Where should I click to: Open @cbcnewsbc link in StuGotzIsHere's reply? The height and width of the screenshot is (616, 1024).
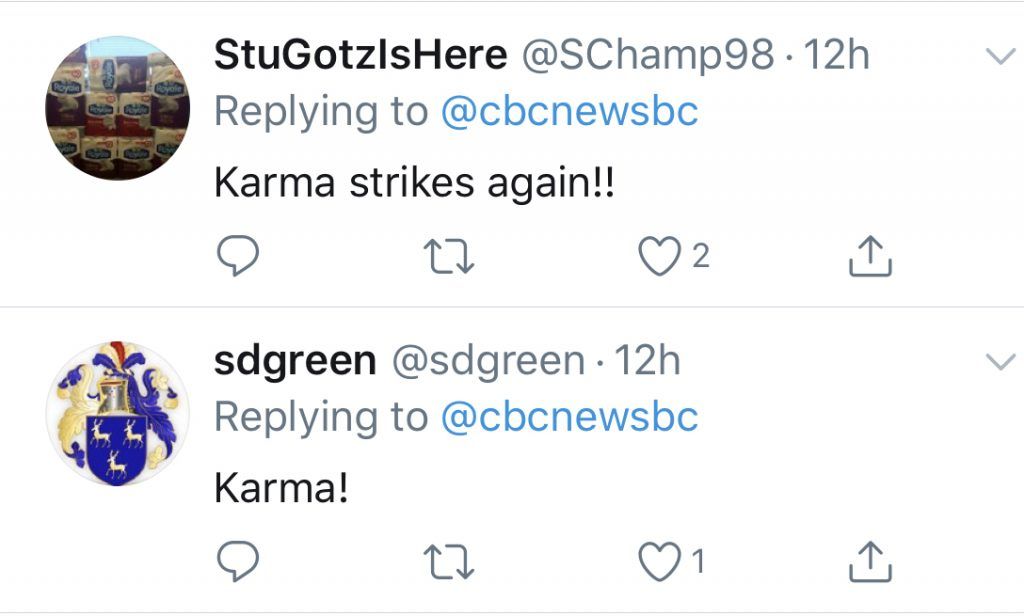(569, 111)
